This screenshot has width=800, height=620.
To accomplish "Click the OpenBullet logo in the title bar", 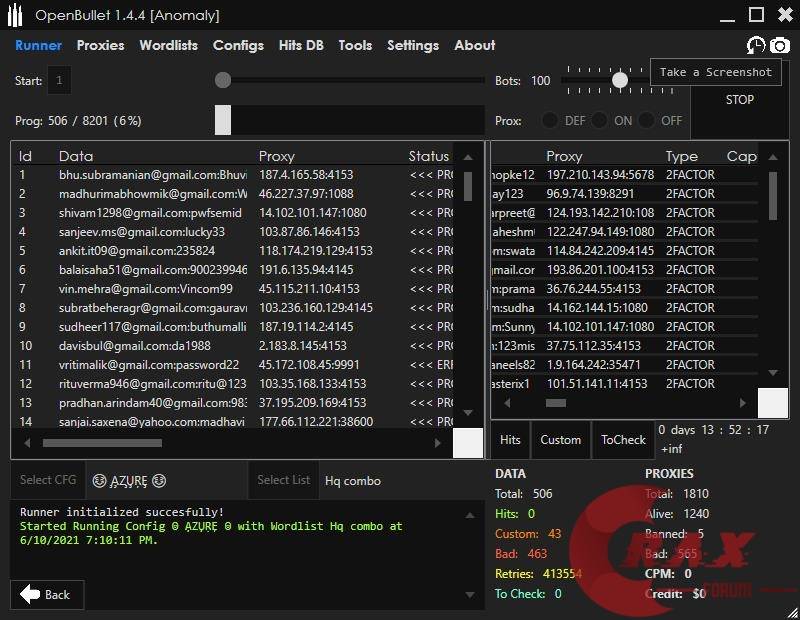I will coord(14,14).
